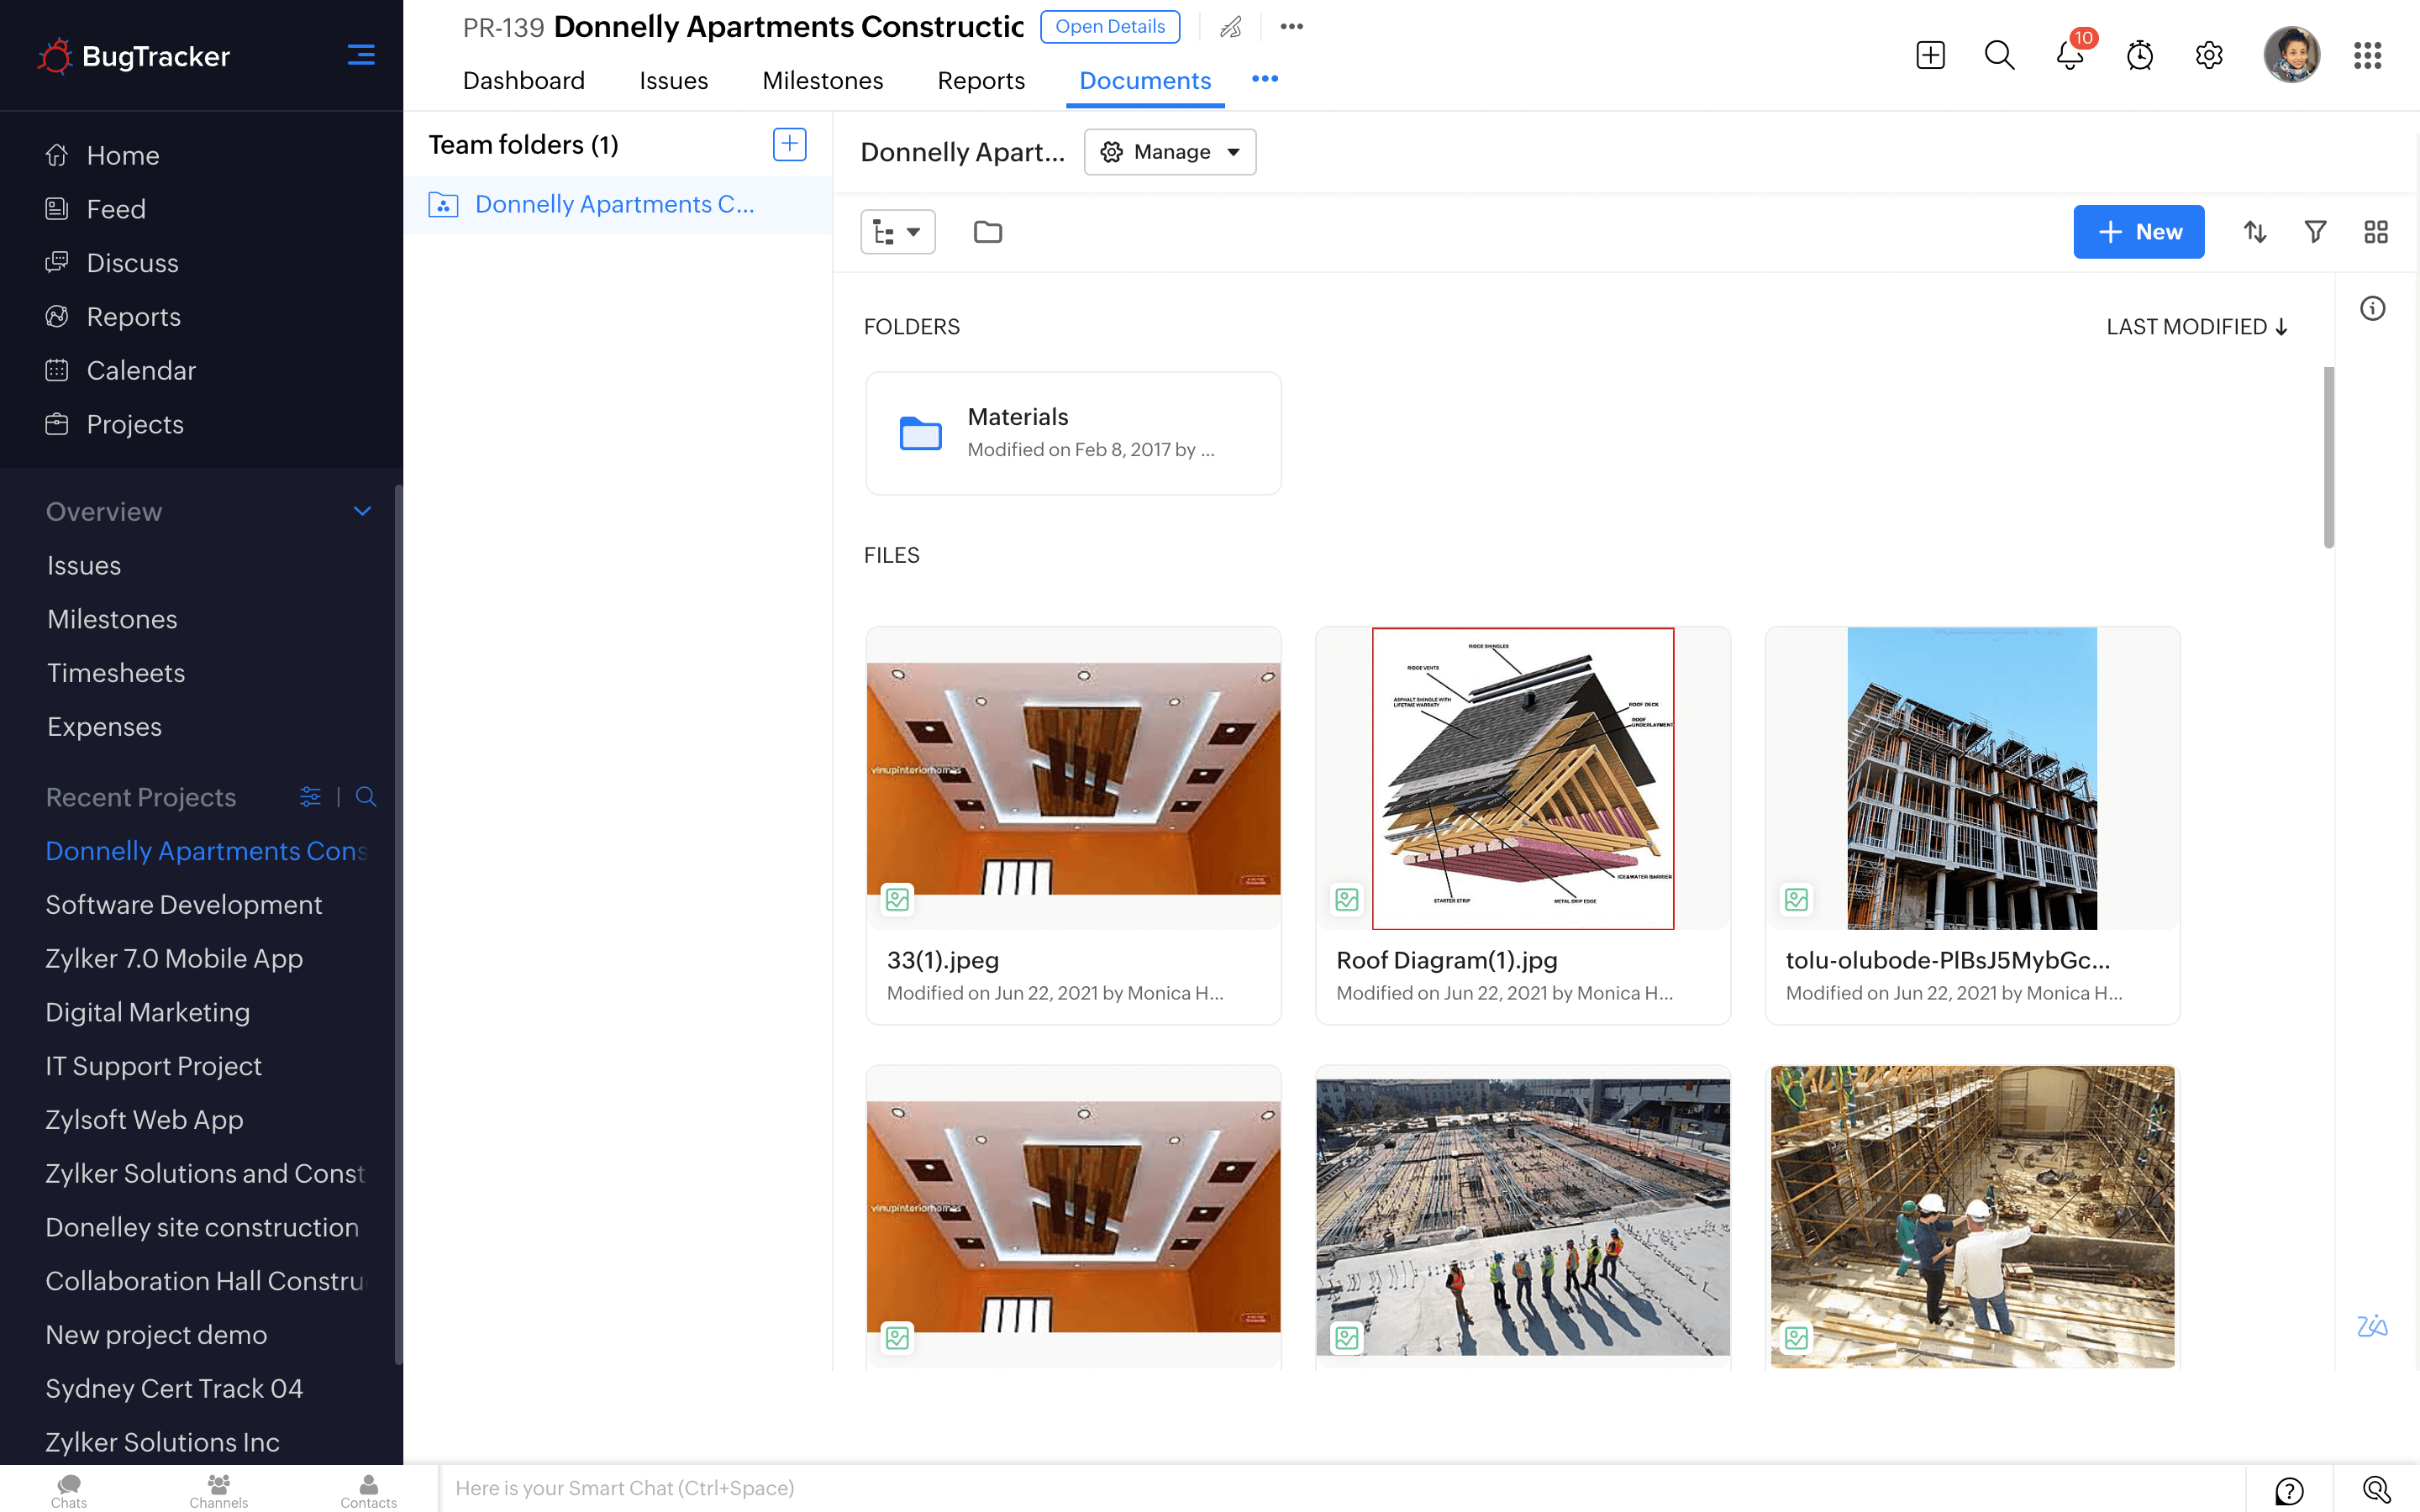This screenshot has height=1512, width=2420.
Task: Open the Manage dropdown
Action: click(1170, 152)
